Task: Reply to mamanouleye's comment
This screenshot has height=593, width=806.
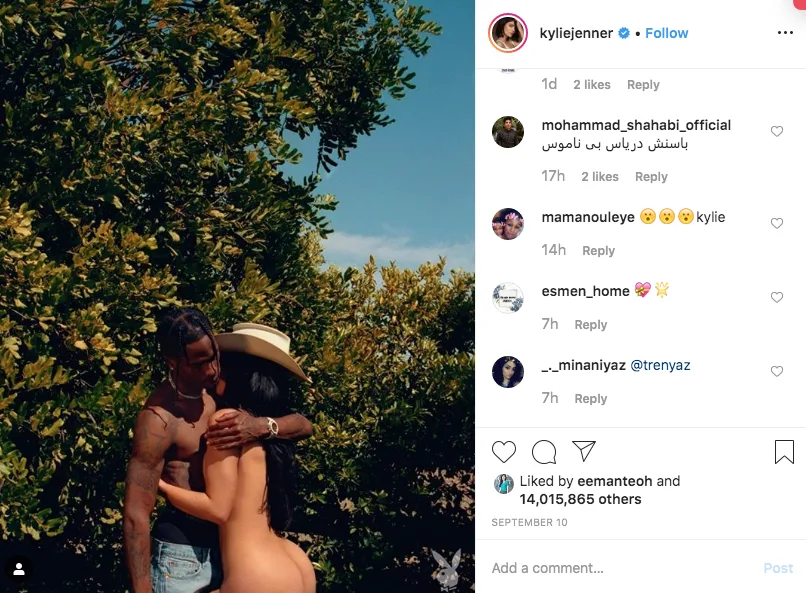Action: (598, 251)
